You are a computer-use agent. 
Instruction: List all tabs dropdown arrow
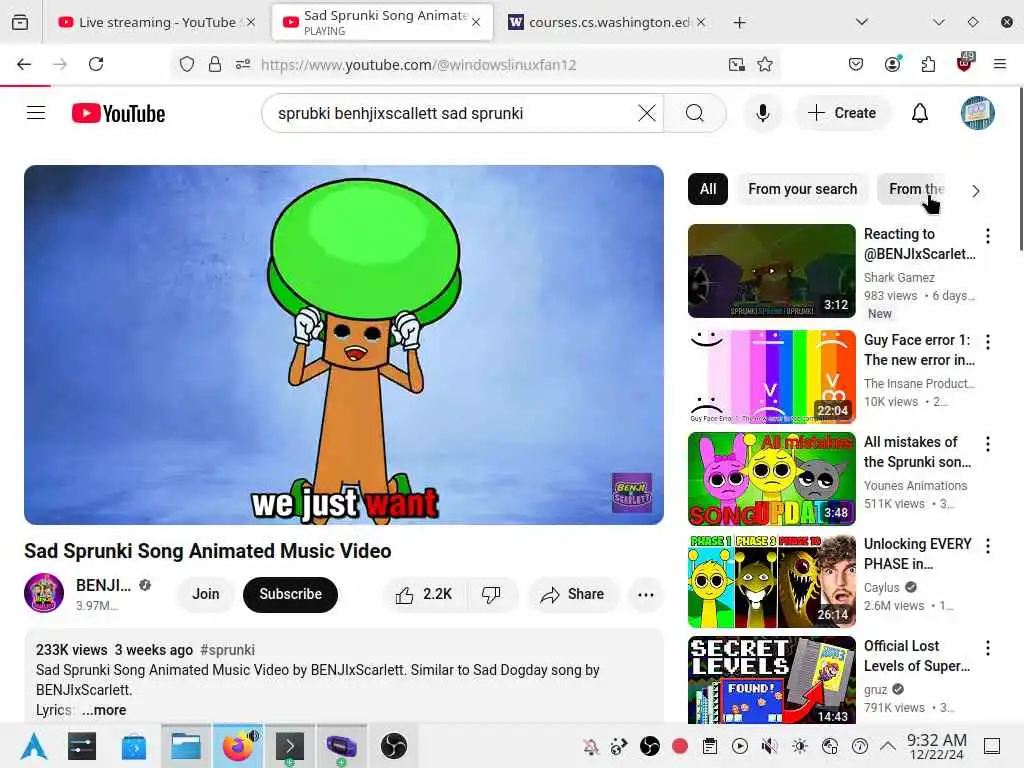pyautogui.click(x=862, y=22)
